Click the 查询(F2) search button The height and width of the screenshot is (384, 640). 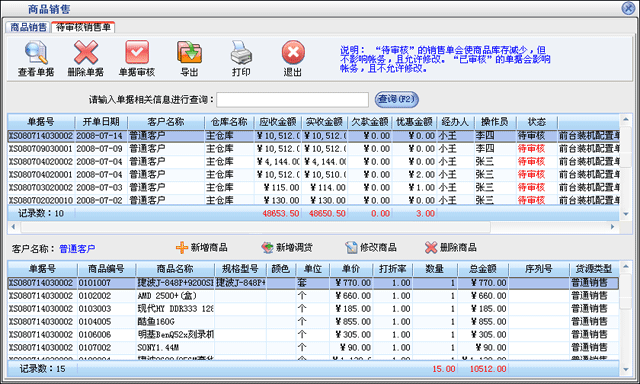[x=396, y=99]
